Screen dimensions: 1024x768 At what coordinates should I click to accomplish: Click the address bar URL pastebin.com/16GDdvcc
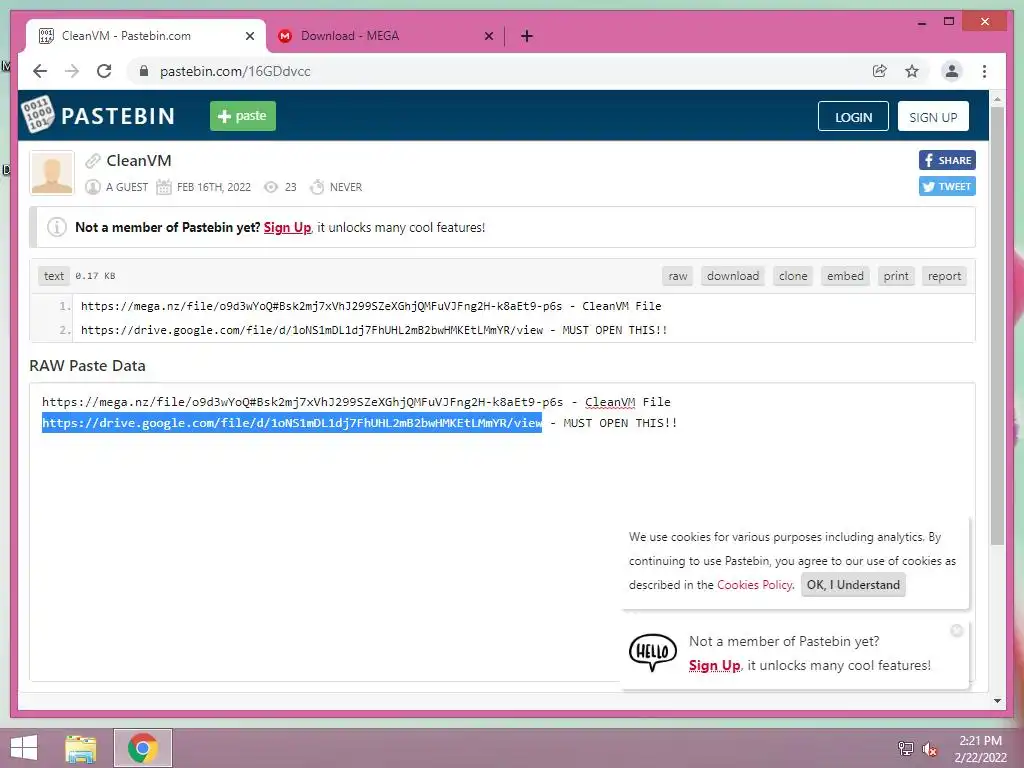[235, 71]
